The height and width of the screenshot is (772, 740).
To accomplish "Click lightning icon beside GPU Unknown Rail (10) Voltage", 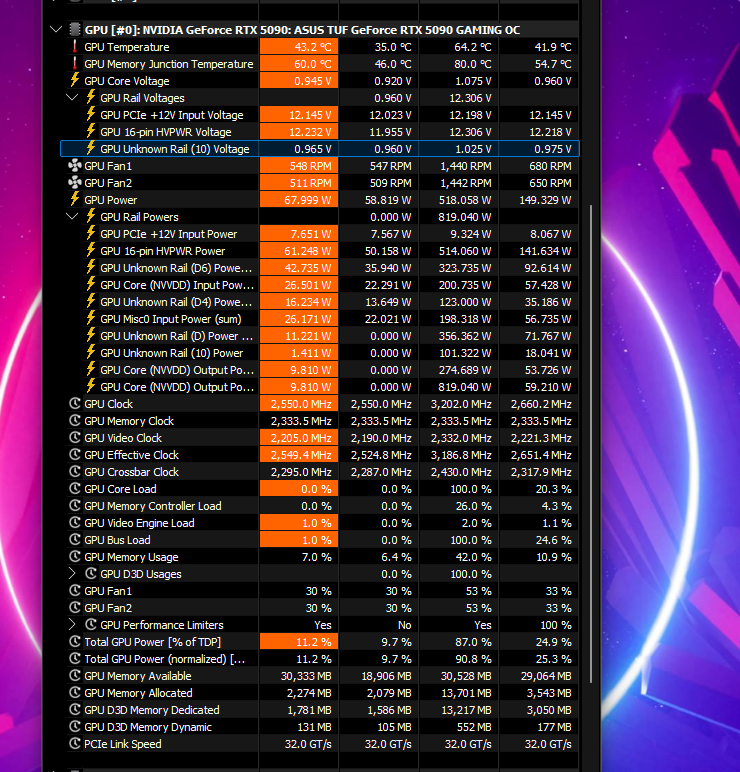I will (x=91, y=149).
